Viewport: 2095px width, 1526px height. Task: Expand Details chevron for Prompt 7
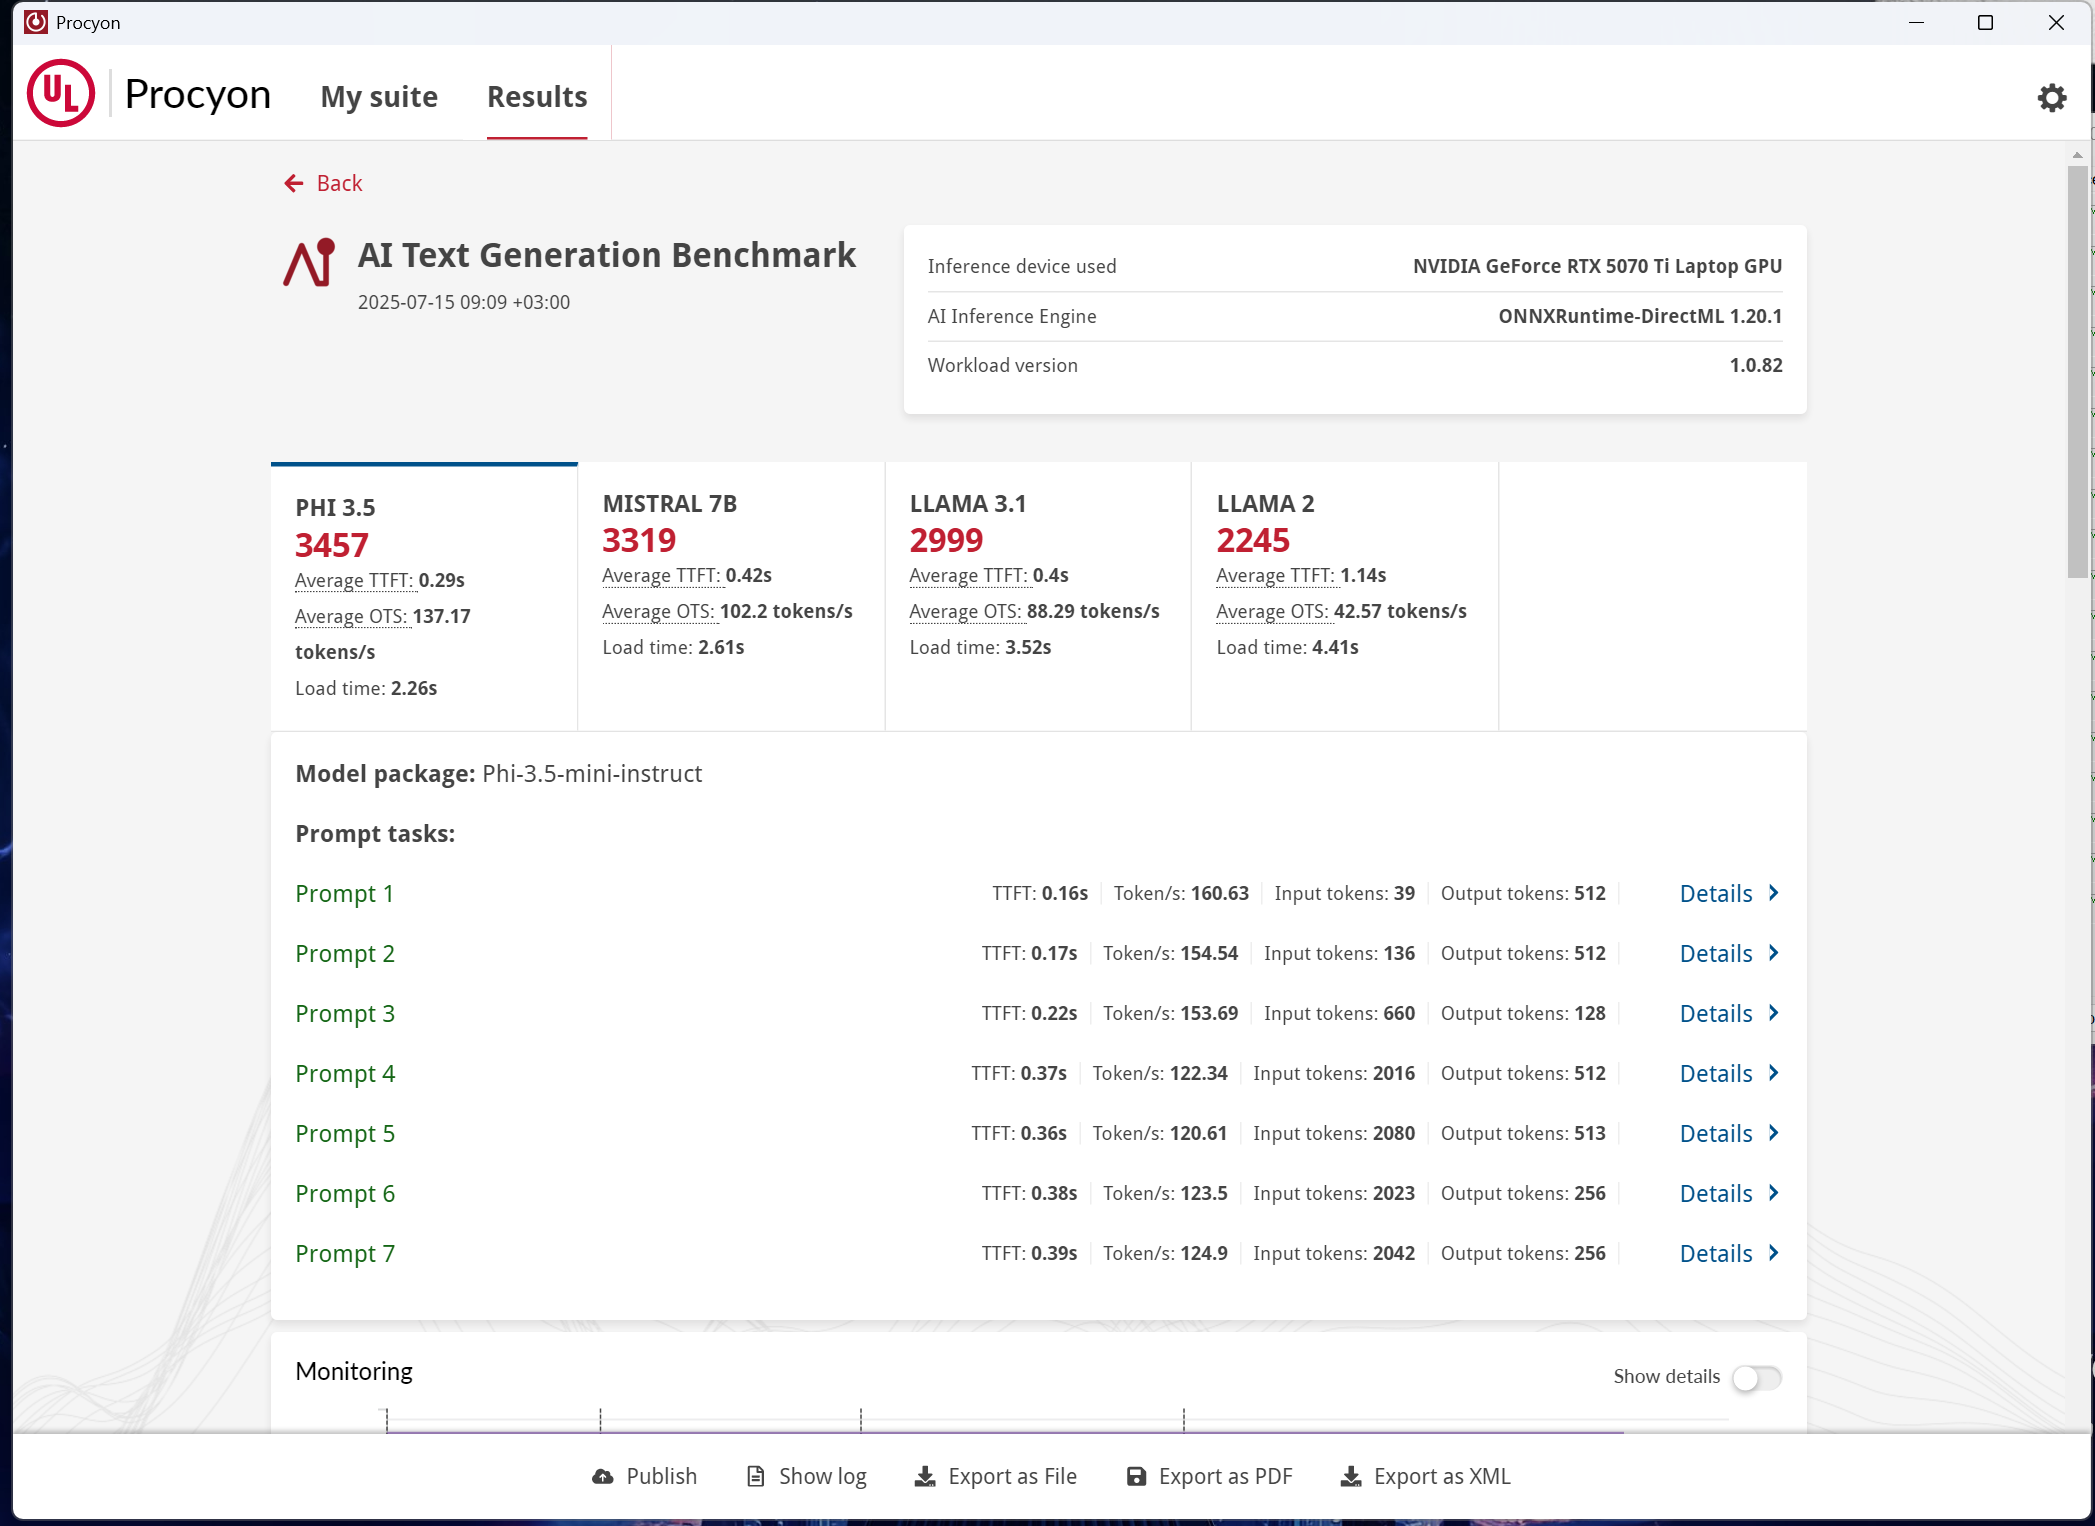tap(1774, 1253)
